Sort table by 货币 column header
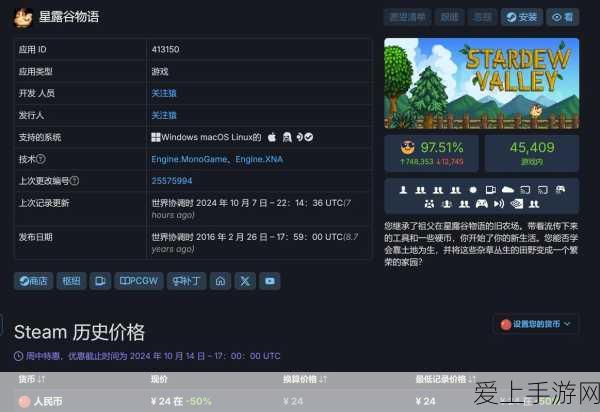Screen dimensions: 600x412 pos(32,379)
